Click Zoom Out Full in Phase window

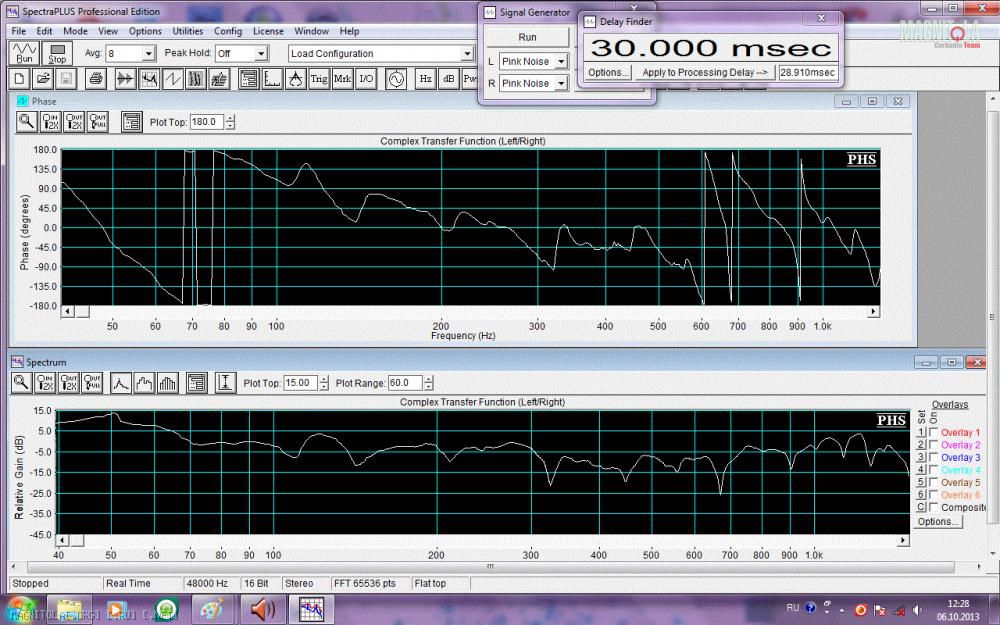click(98, 121)
